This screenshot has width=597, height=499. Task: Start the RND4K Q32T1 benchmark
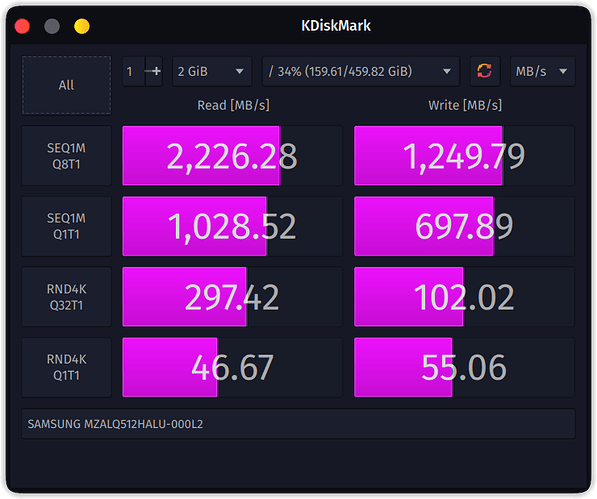66,297
